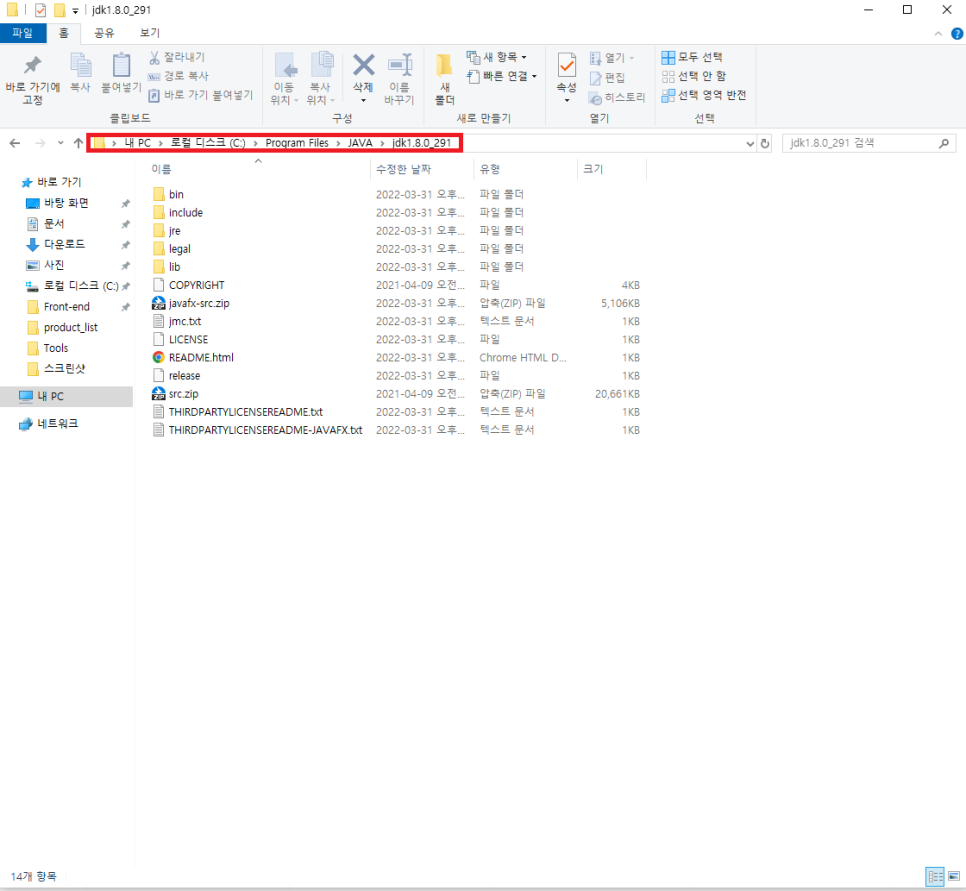Sort by Date modified (수정한 날짜) header
This screenshot has height=891, width=966.
pyautogui.click(x=404, y=169)
